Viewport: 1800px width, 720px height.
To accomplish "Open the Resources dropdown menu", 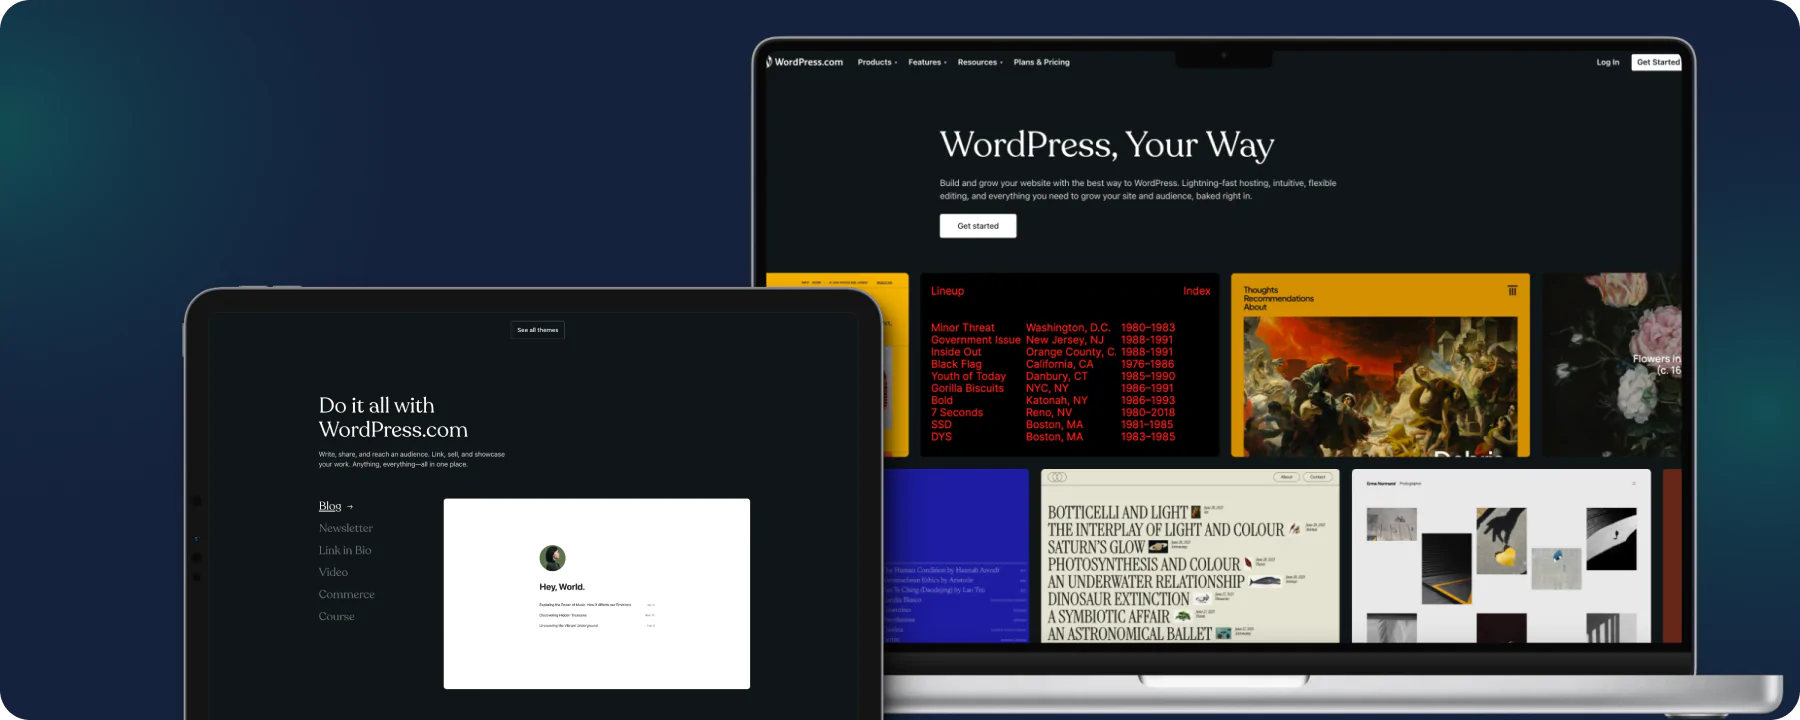I will click(x=980, y=62).
